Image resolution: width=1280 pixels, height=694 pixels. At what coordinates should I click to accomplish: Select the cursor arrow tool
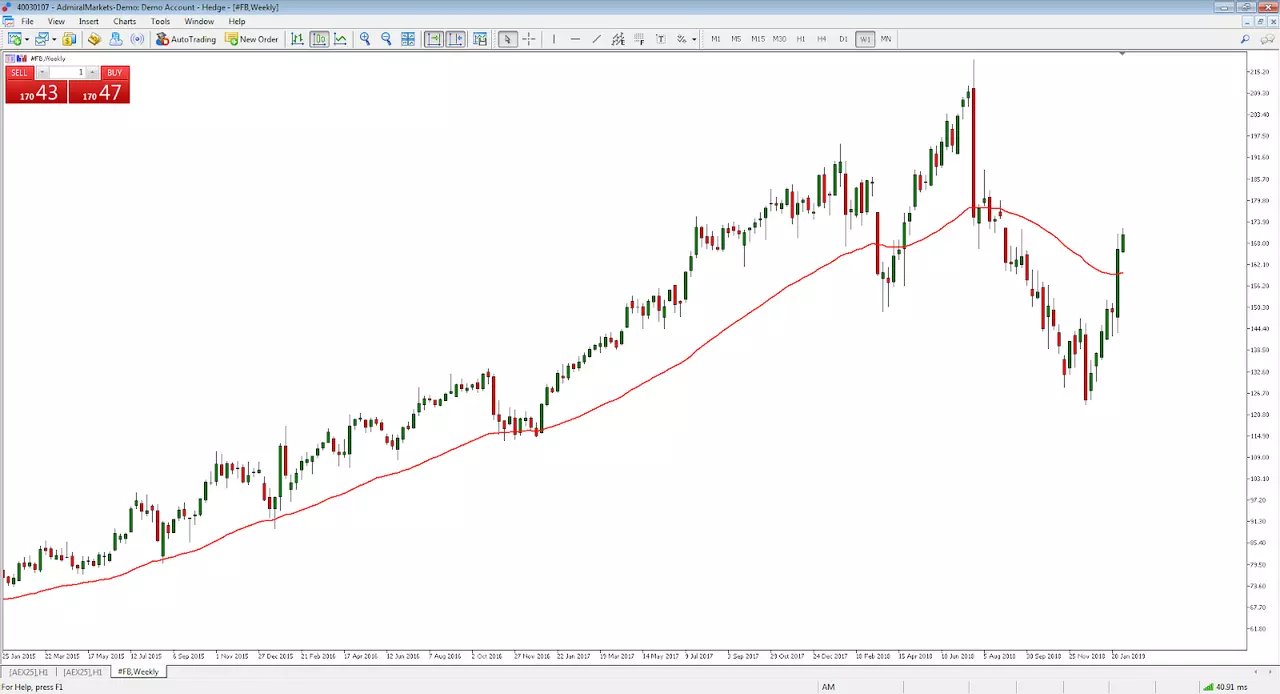pyautogui.click(x=507, y=39)
